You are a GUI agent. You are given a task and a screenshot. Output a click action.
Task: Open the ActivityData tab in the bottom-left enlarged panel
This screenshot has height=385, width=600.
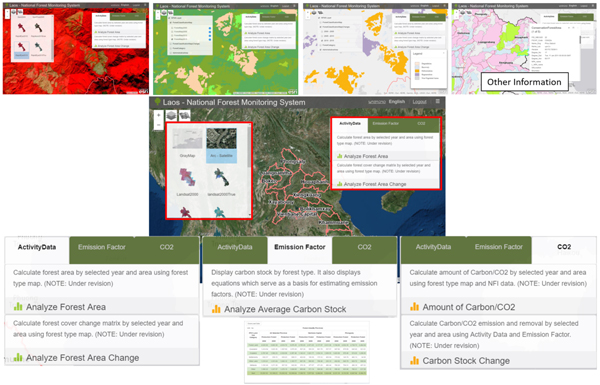tap(37, 247)
